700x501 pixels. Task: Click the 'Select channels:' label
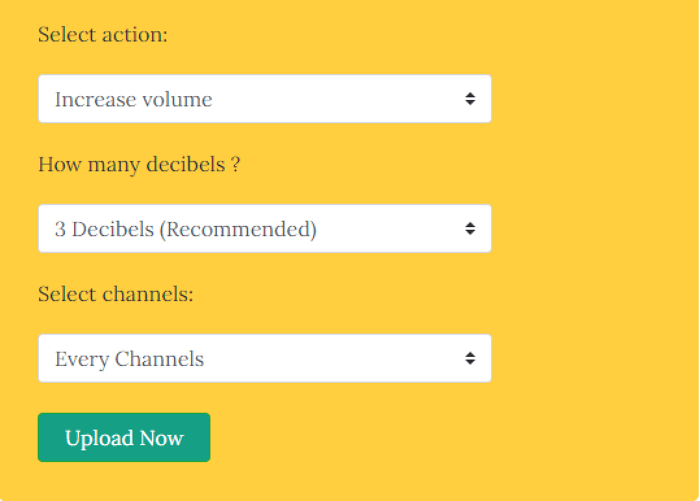(116, 294)
